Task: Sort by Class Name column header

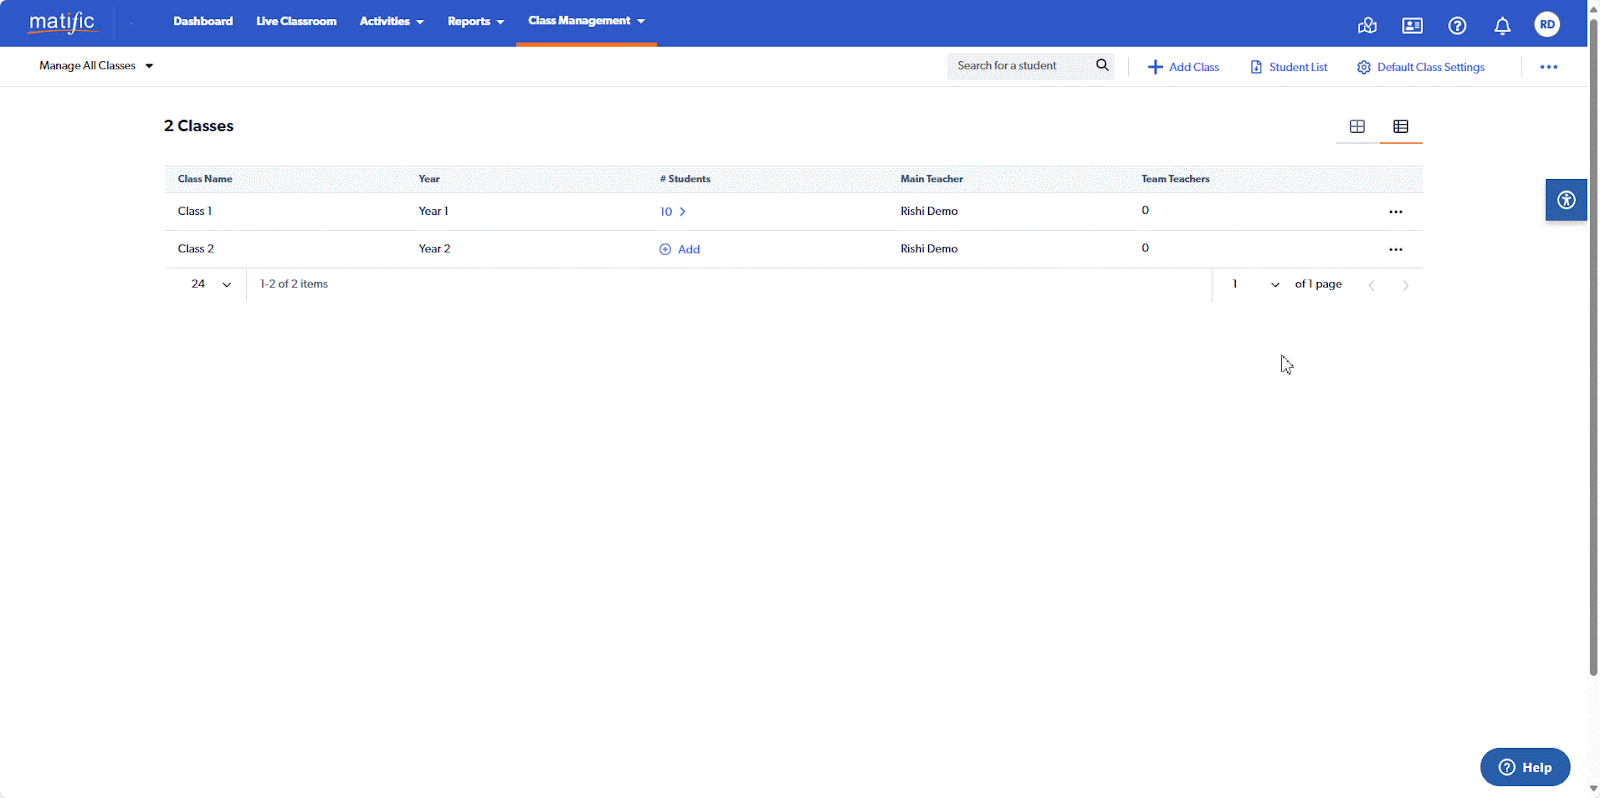Action: (205, 179)
